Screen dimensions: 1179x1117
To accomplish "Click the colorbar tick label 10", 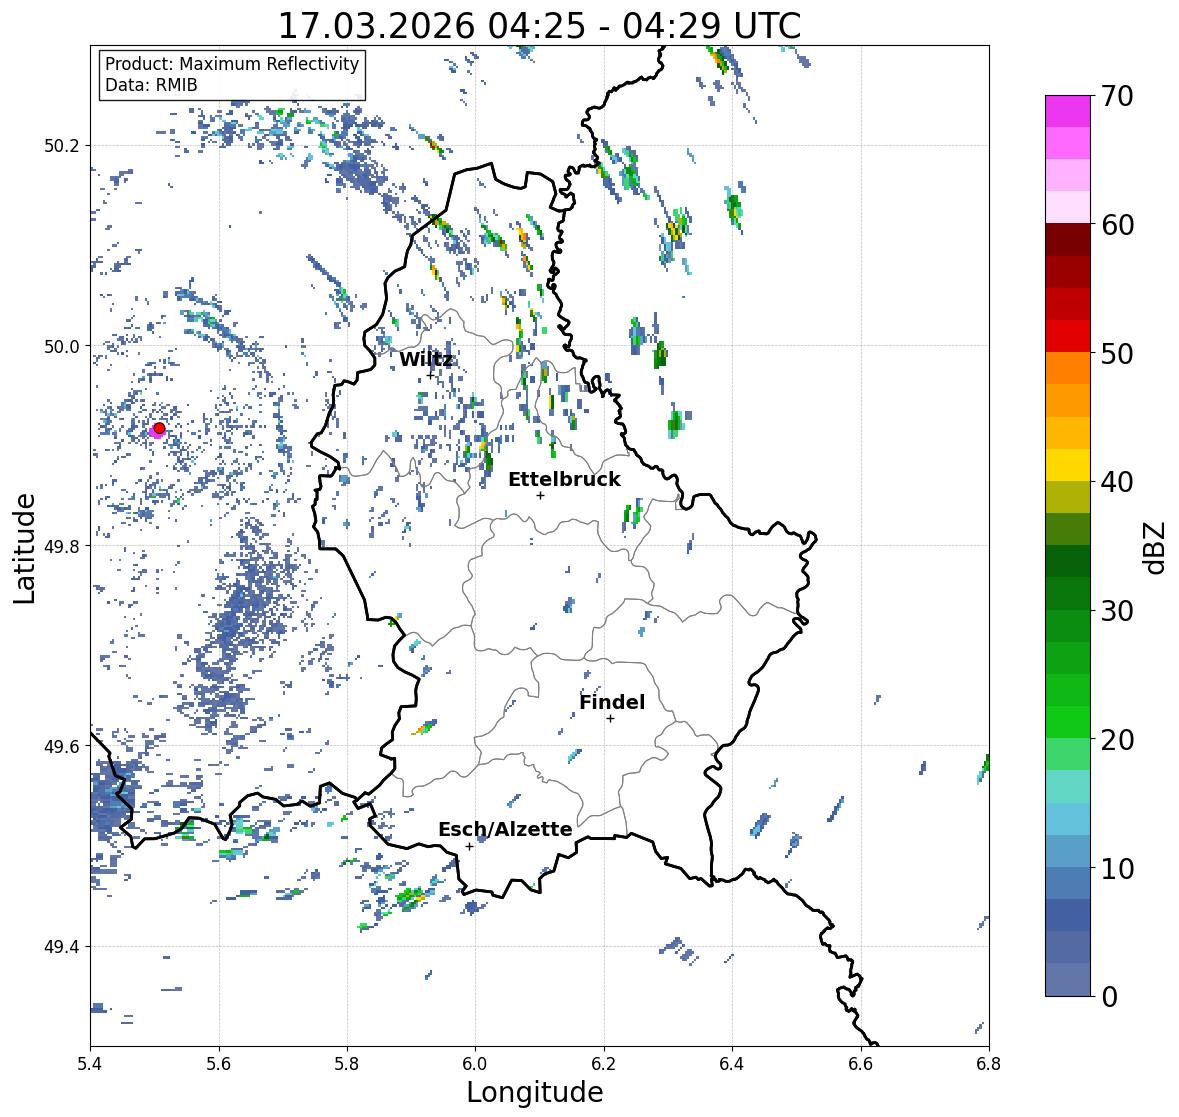I will 1117,868.
